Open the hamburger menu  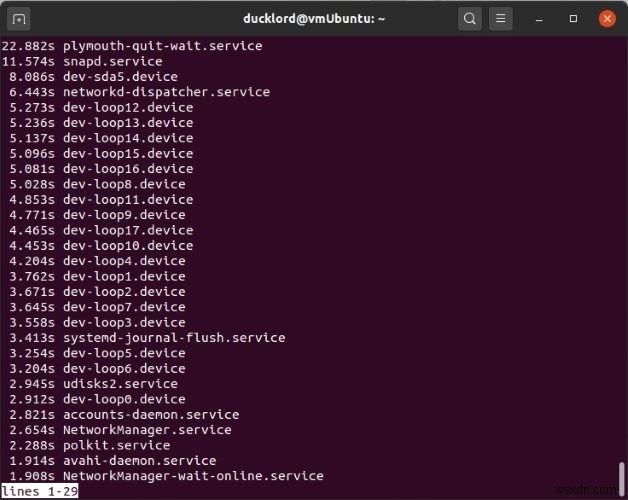click(x=500, y=18)
